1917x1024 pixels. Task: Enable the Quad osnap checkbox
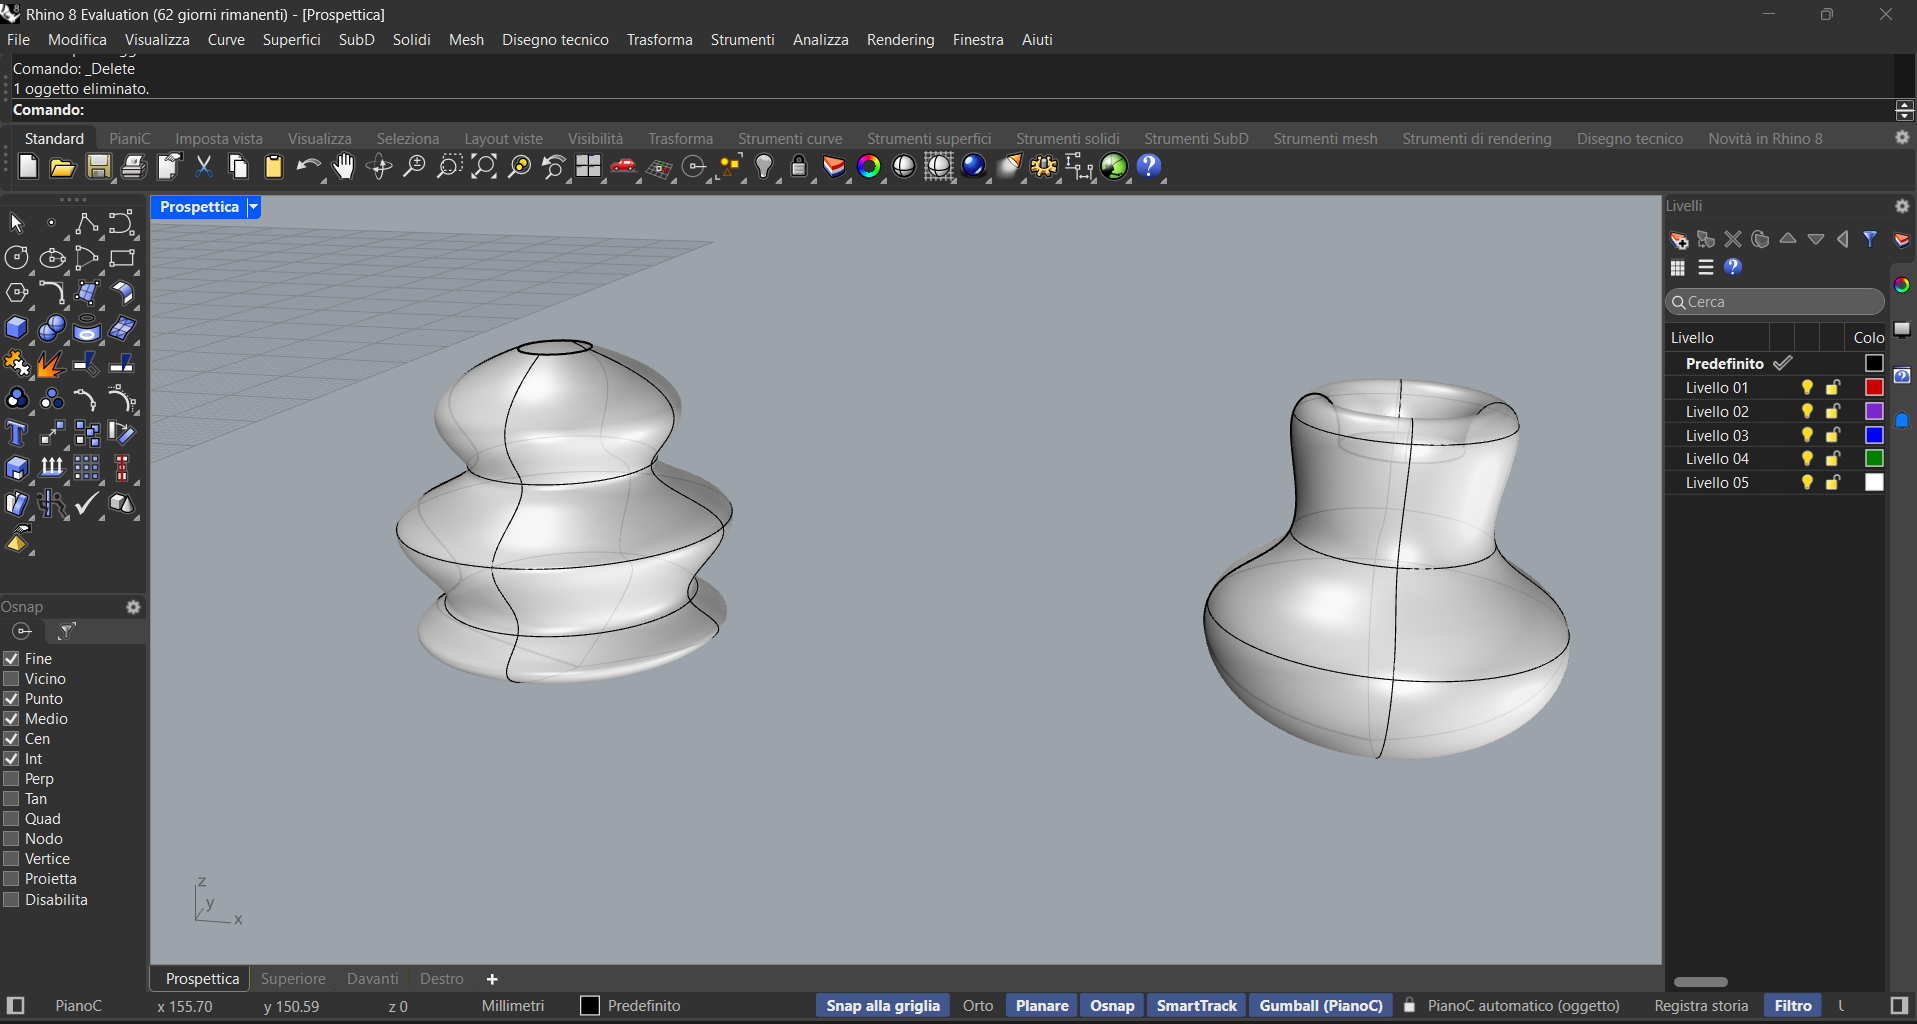[11, 818]
